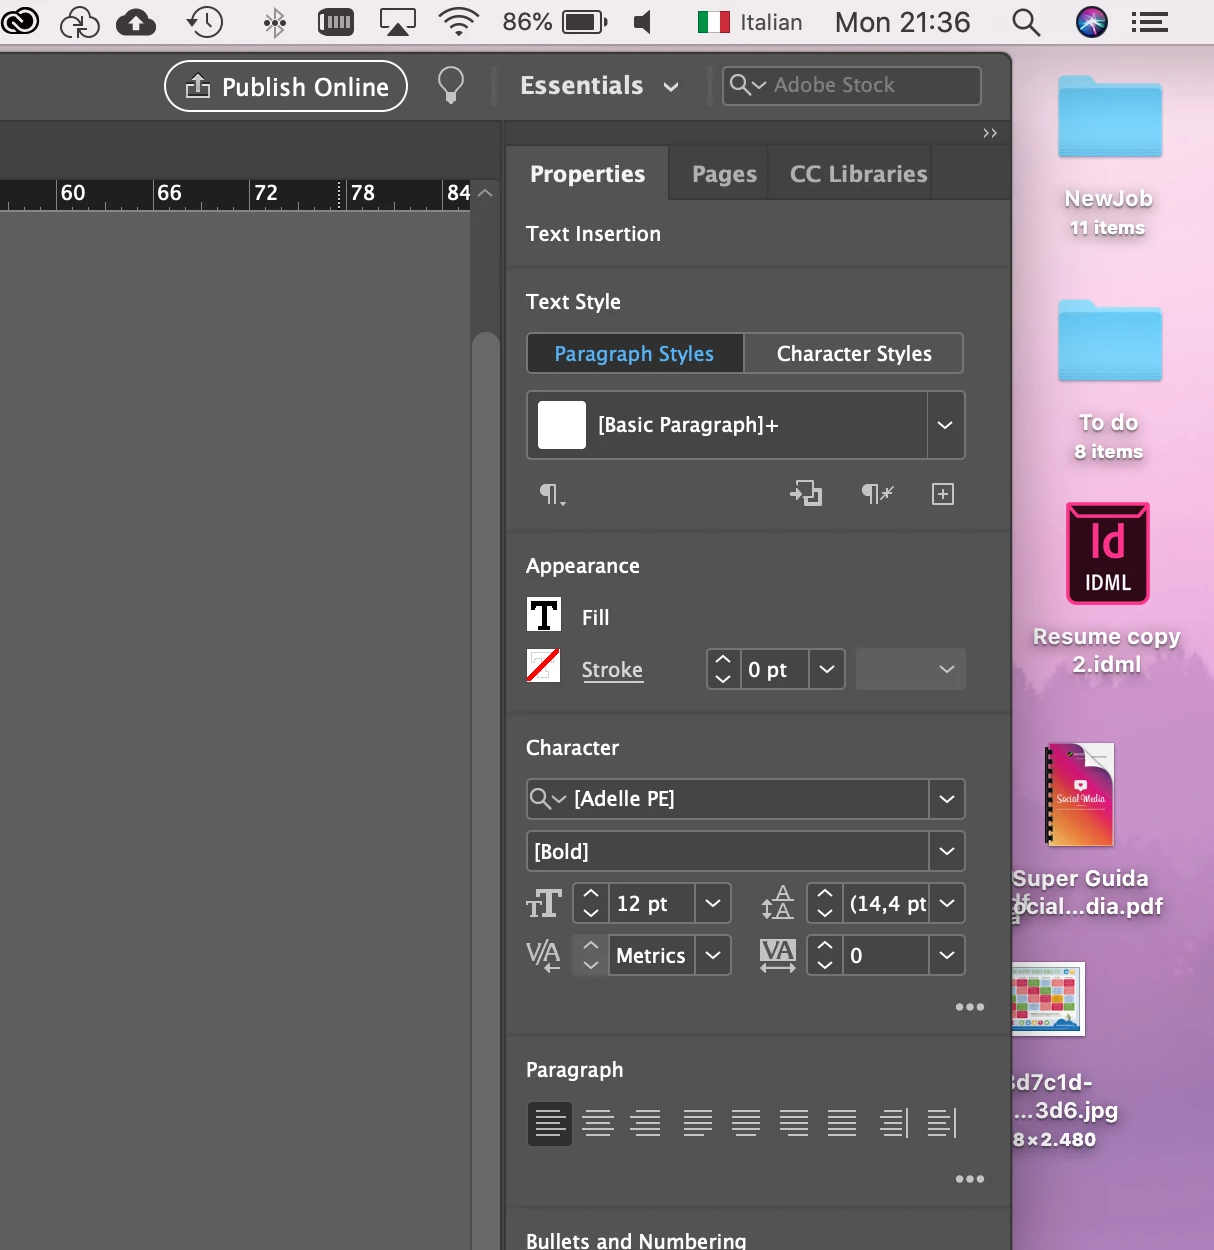The height and width of the screenshot is (1250, 1214).
Task: Click the Adobe Stock search field
Action: tap(852, 85)
